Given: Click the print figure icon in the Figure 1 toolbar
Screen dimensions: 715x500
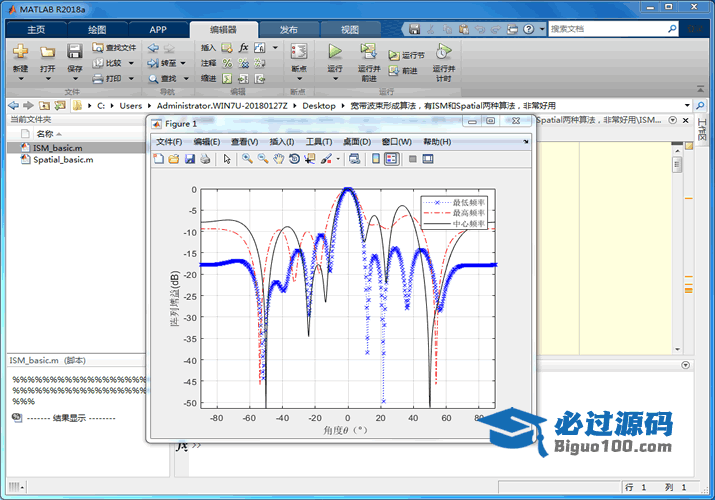Looking at the screenshot, I should [x=205, y=159].
